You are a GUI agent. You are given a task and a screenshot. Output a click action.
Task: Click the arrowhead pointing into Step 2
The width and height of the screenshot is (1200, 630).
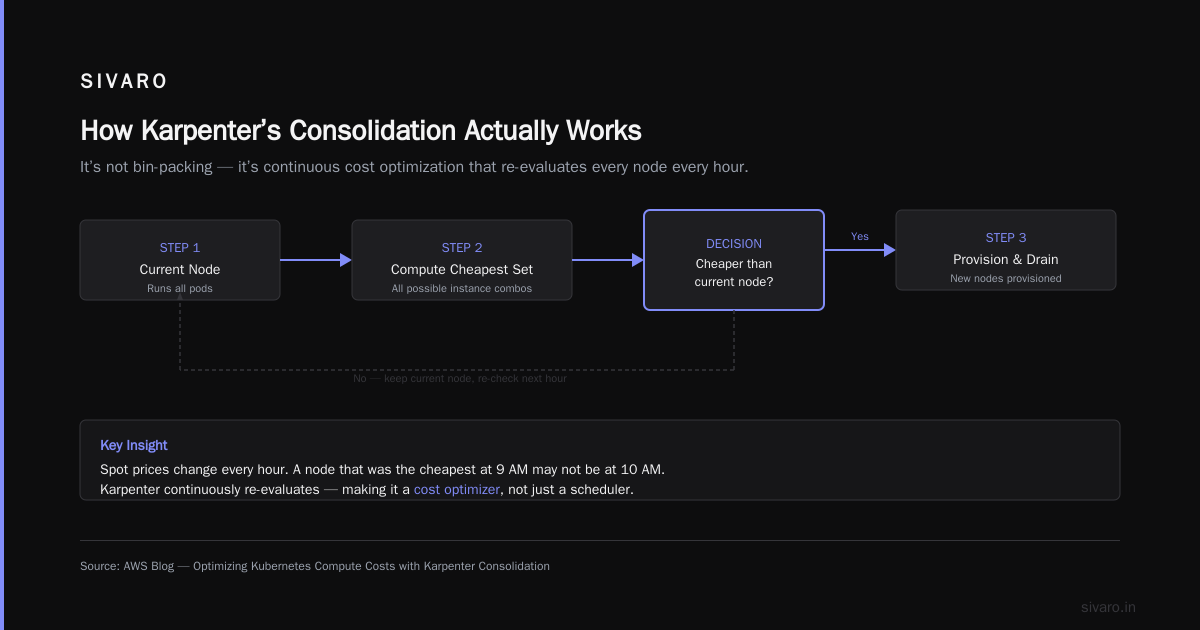click(x=346, y=260)
